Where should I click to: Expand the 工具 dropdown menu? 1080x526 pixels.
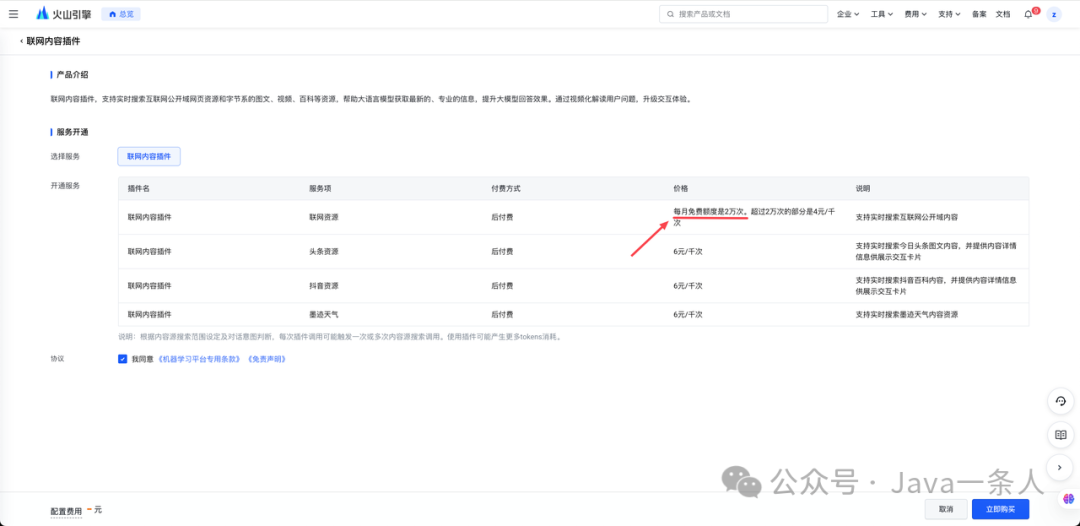point(882,14)
